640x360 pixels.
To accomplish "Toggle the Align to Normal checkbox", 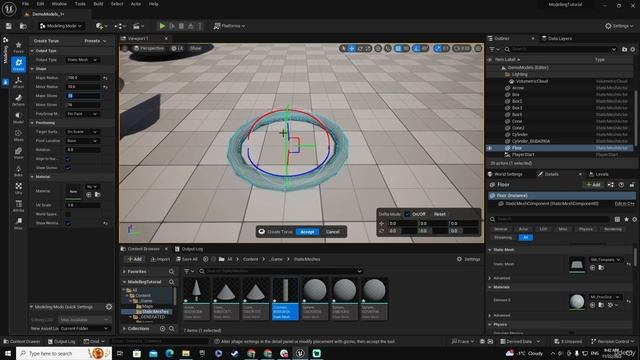I will (x=68, y=159).
